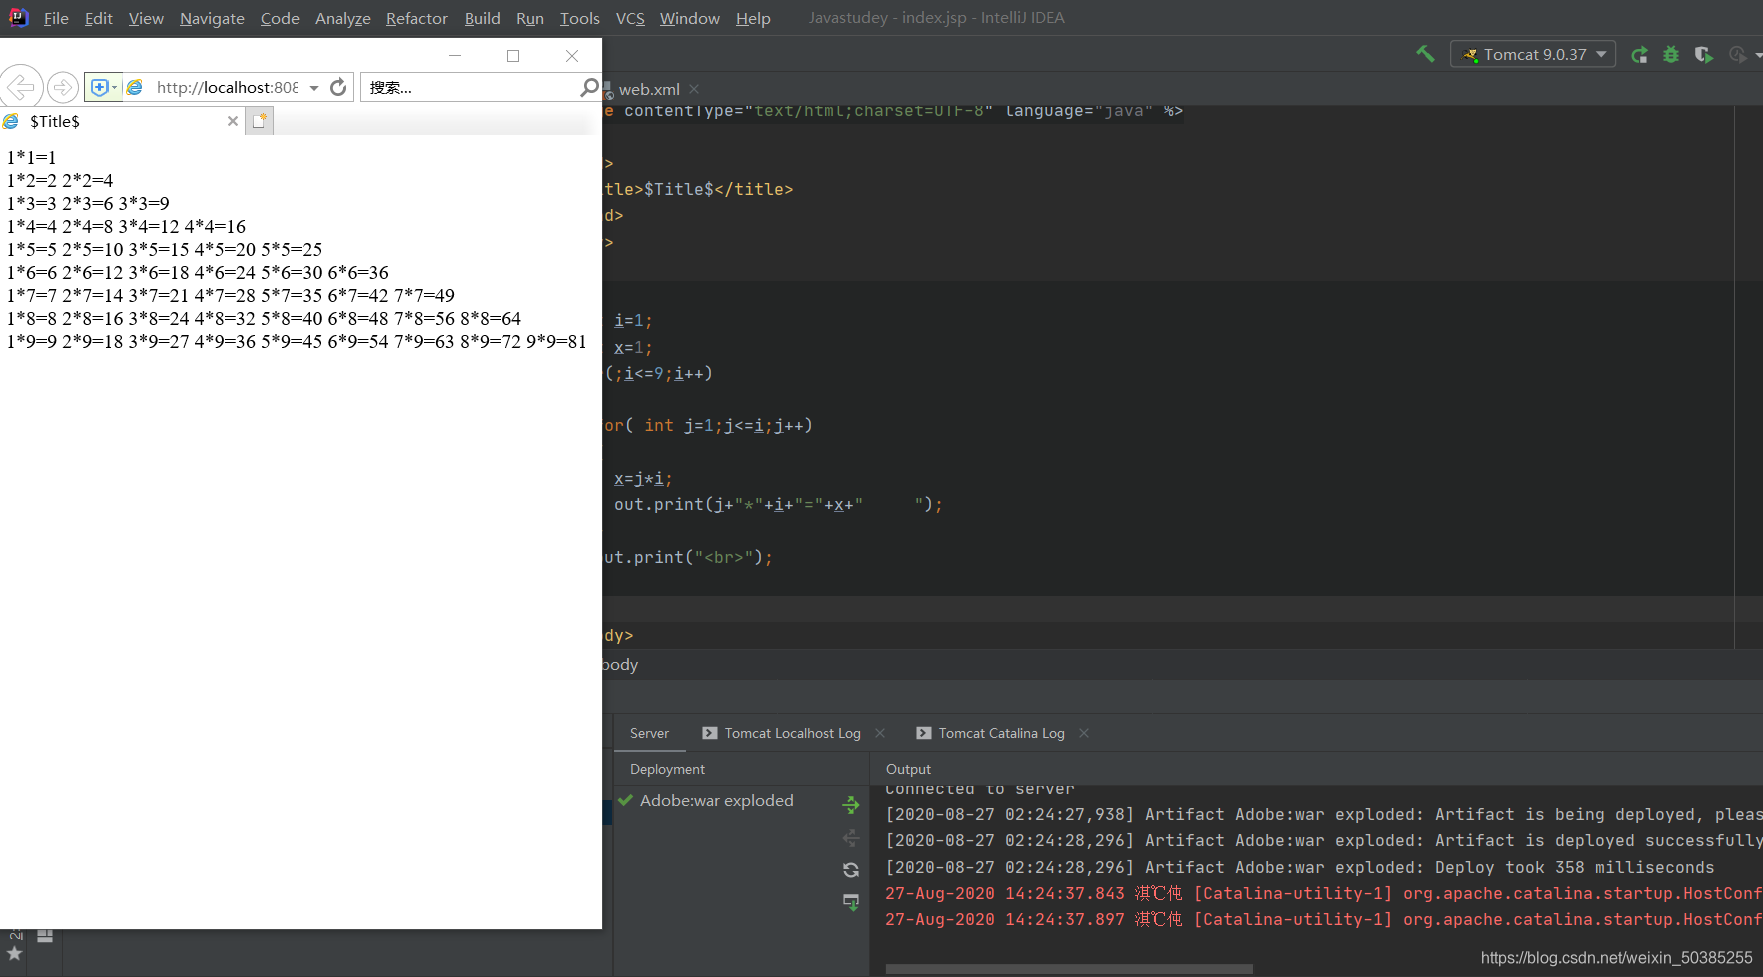Open the Tomcat 9.0.37 run configuration dropdown
Viewport: 1763px width, 977px height.
point(1532,54)
